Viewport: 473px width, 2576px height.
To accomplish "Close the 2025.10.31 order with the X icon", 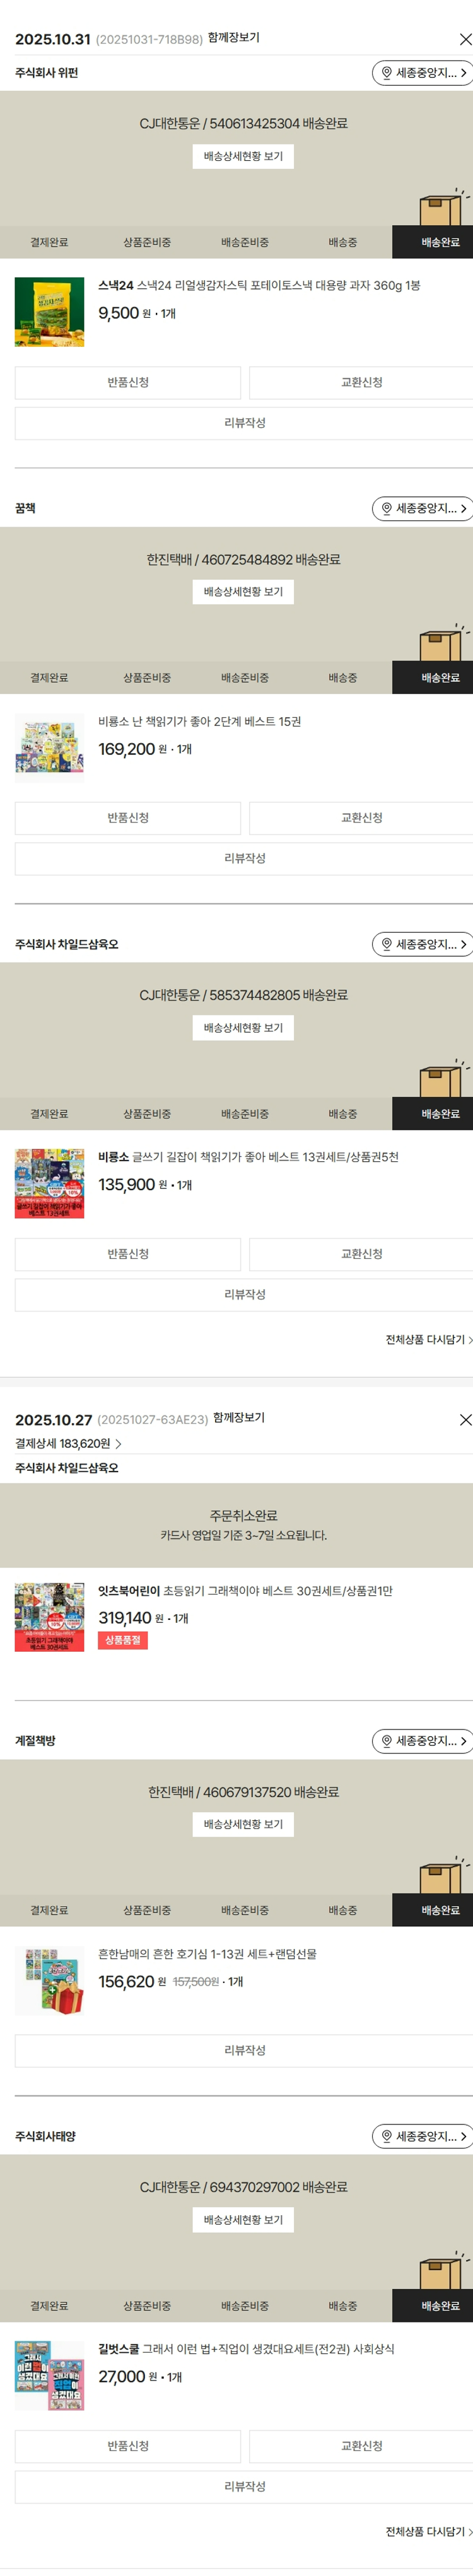I will coord(464,40).
